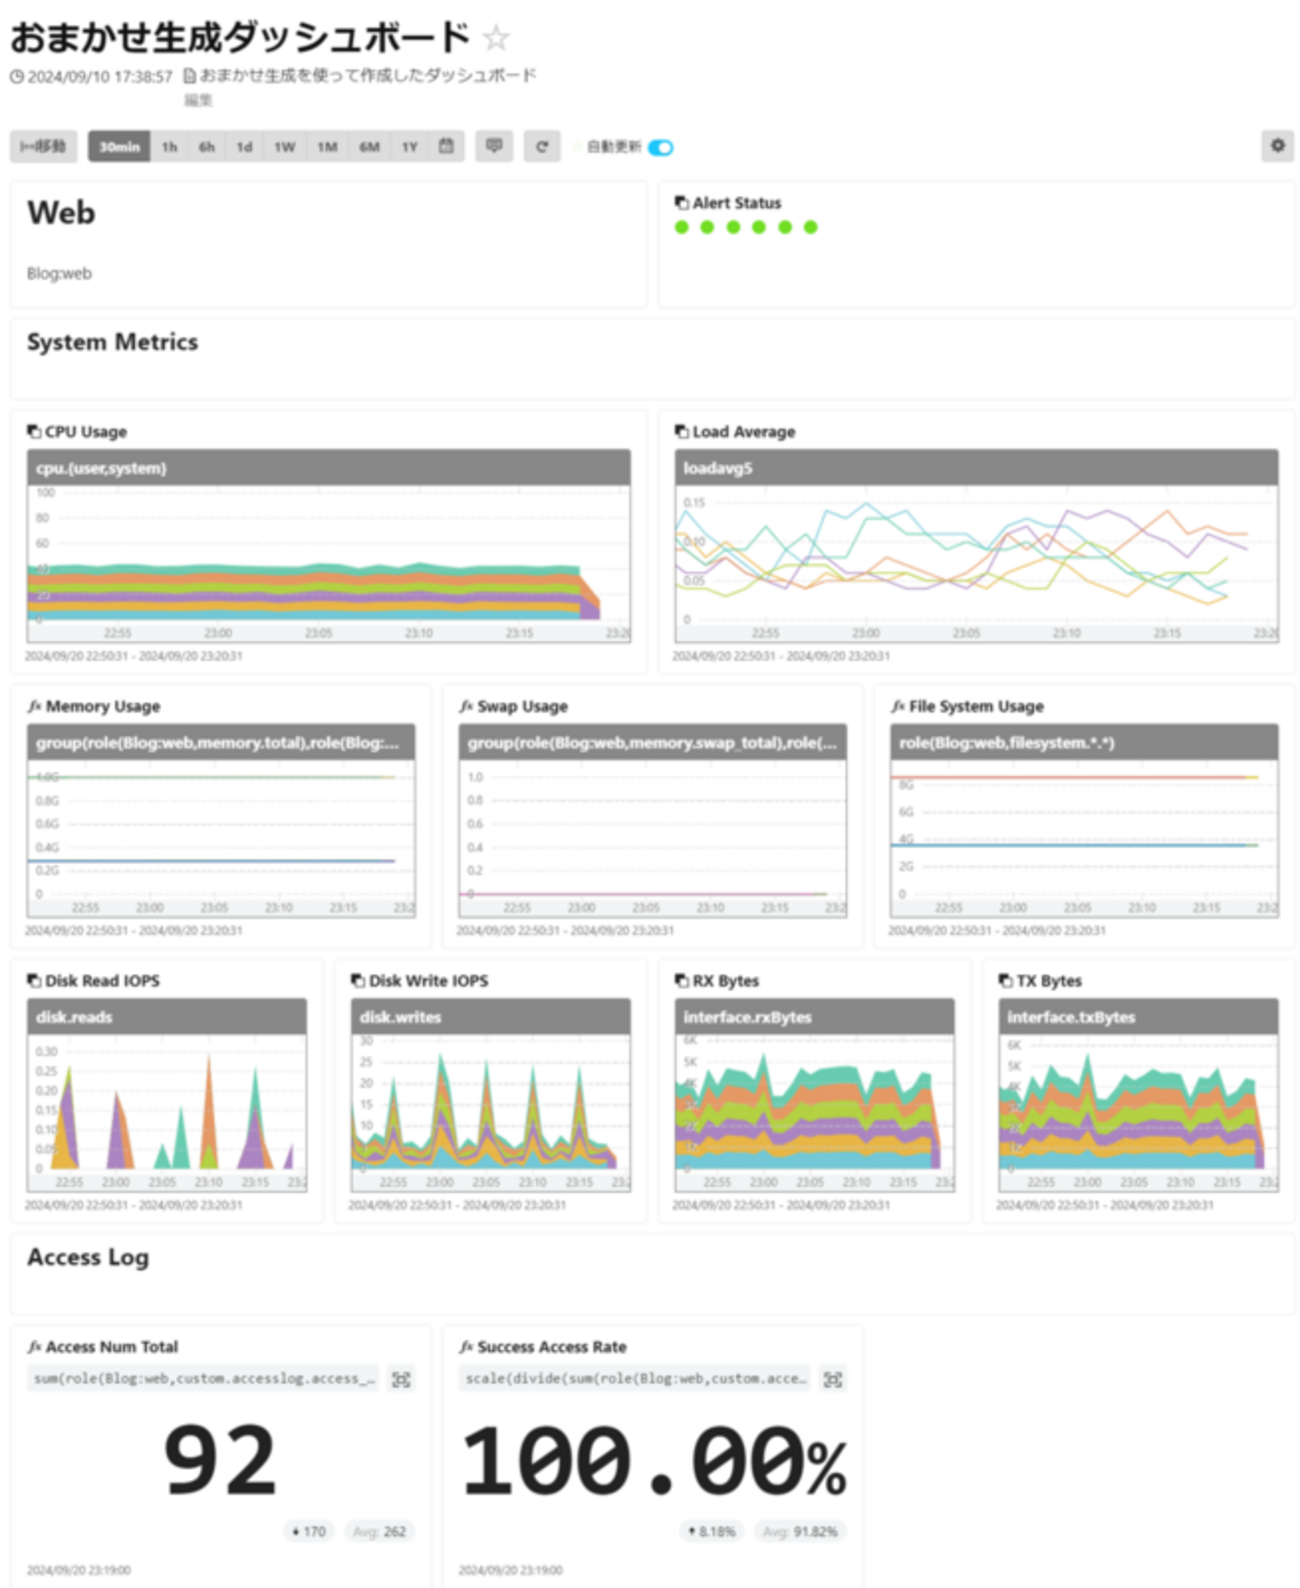Click the first green Alert Status dot
This screenshot has width=1300, height=1588.
[x=682, y=227]
